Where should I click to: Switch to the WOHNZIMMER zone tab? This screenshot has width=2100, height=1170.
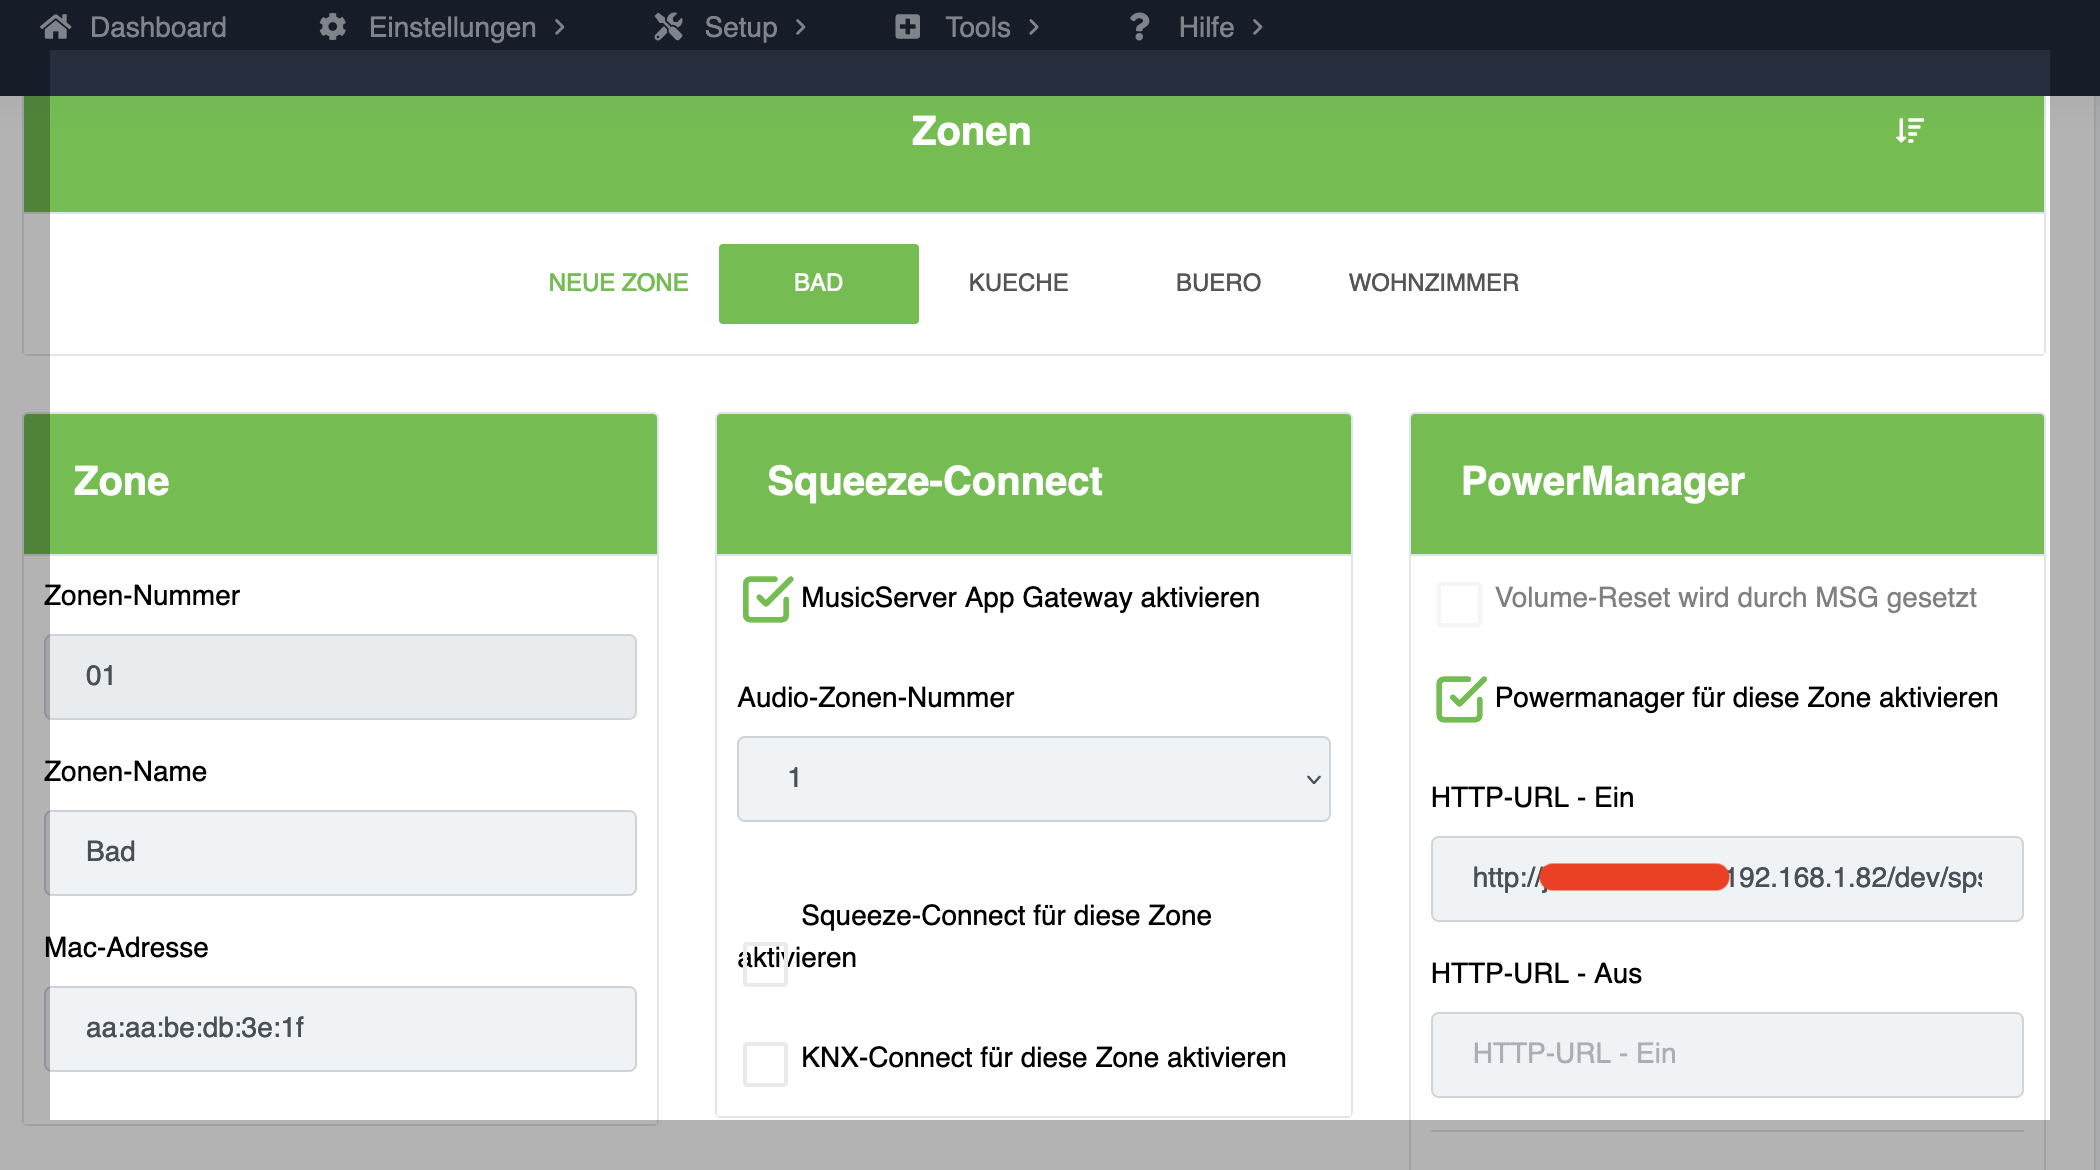pos(1433,283)
